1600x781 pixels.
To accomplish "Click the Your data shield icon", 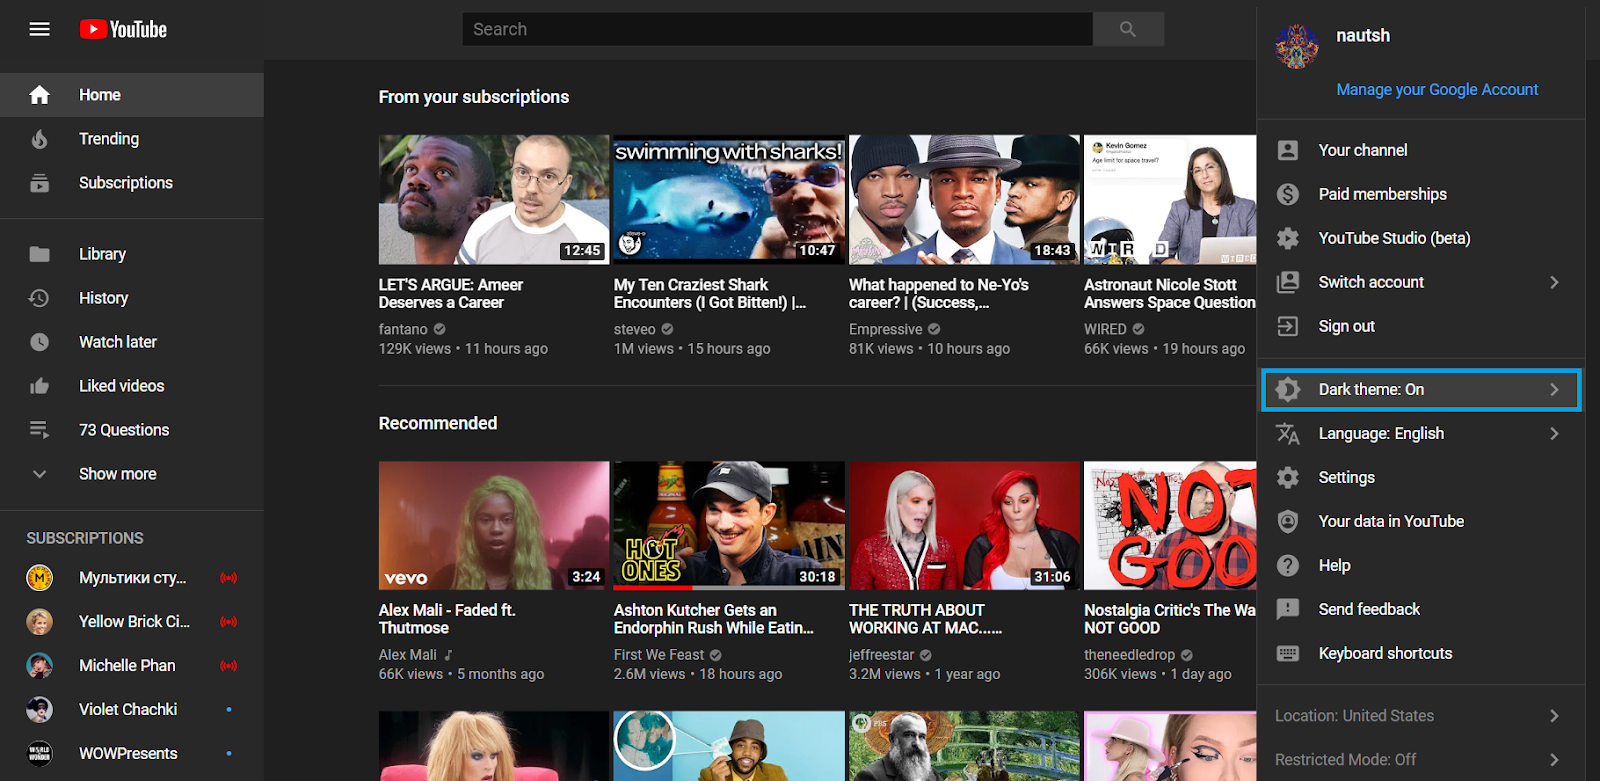I will (1288, 521).
